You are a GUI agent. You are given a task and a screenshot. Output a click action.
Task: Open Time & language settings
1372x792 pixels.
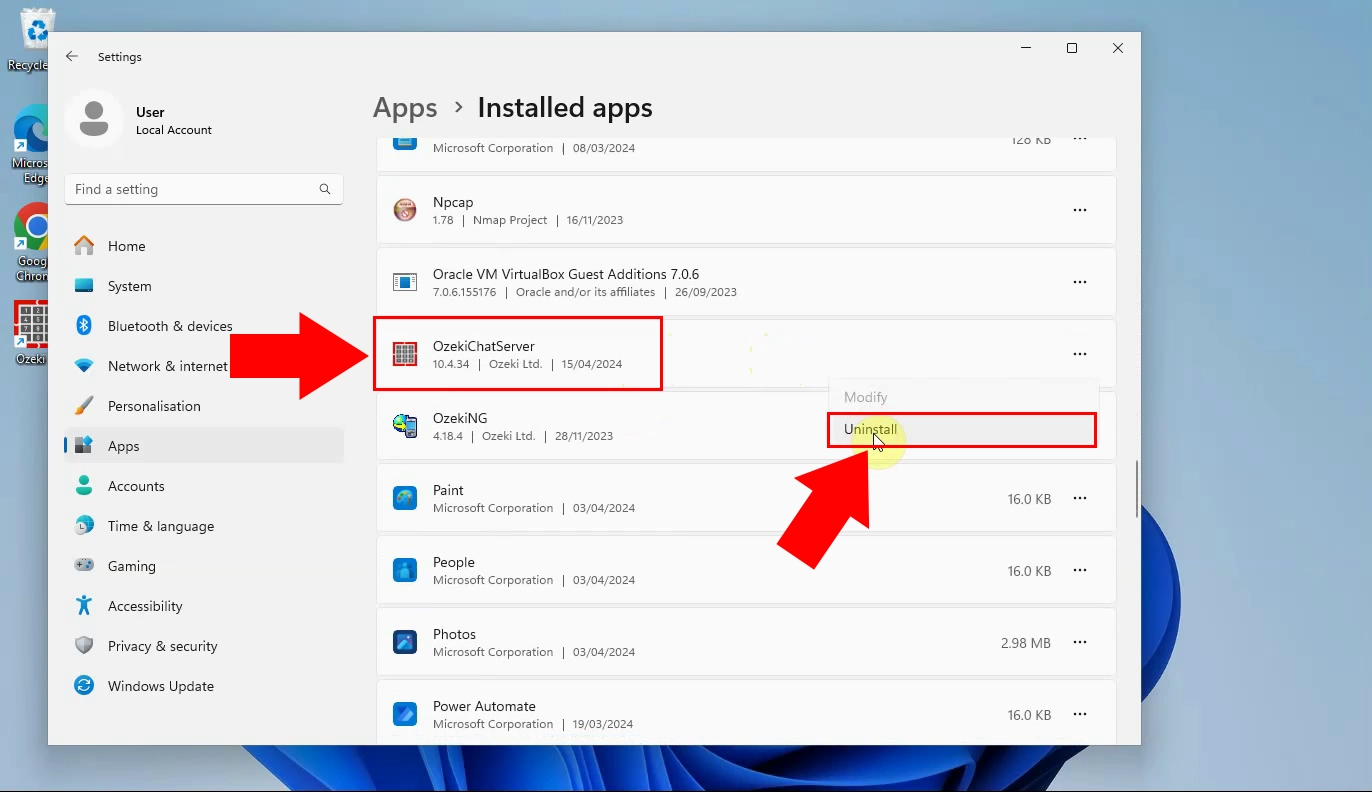(204, 526)
